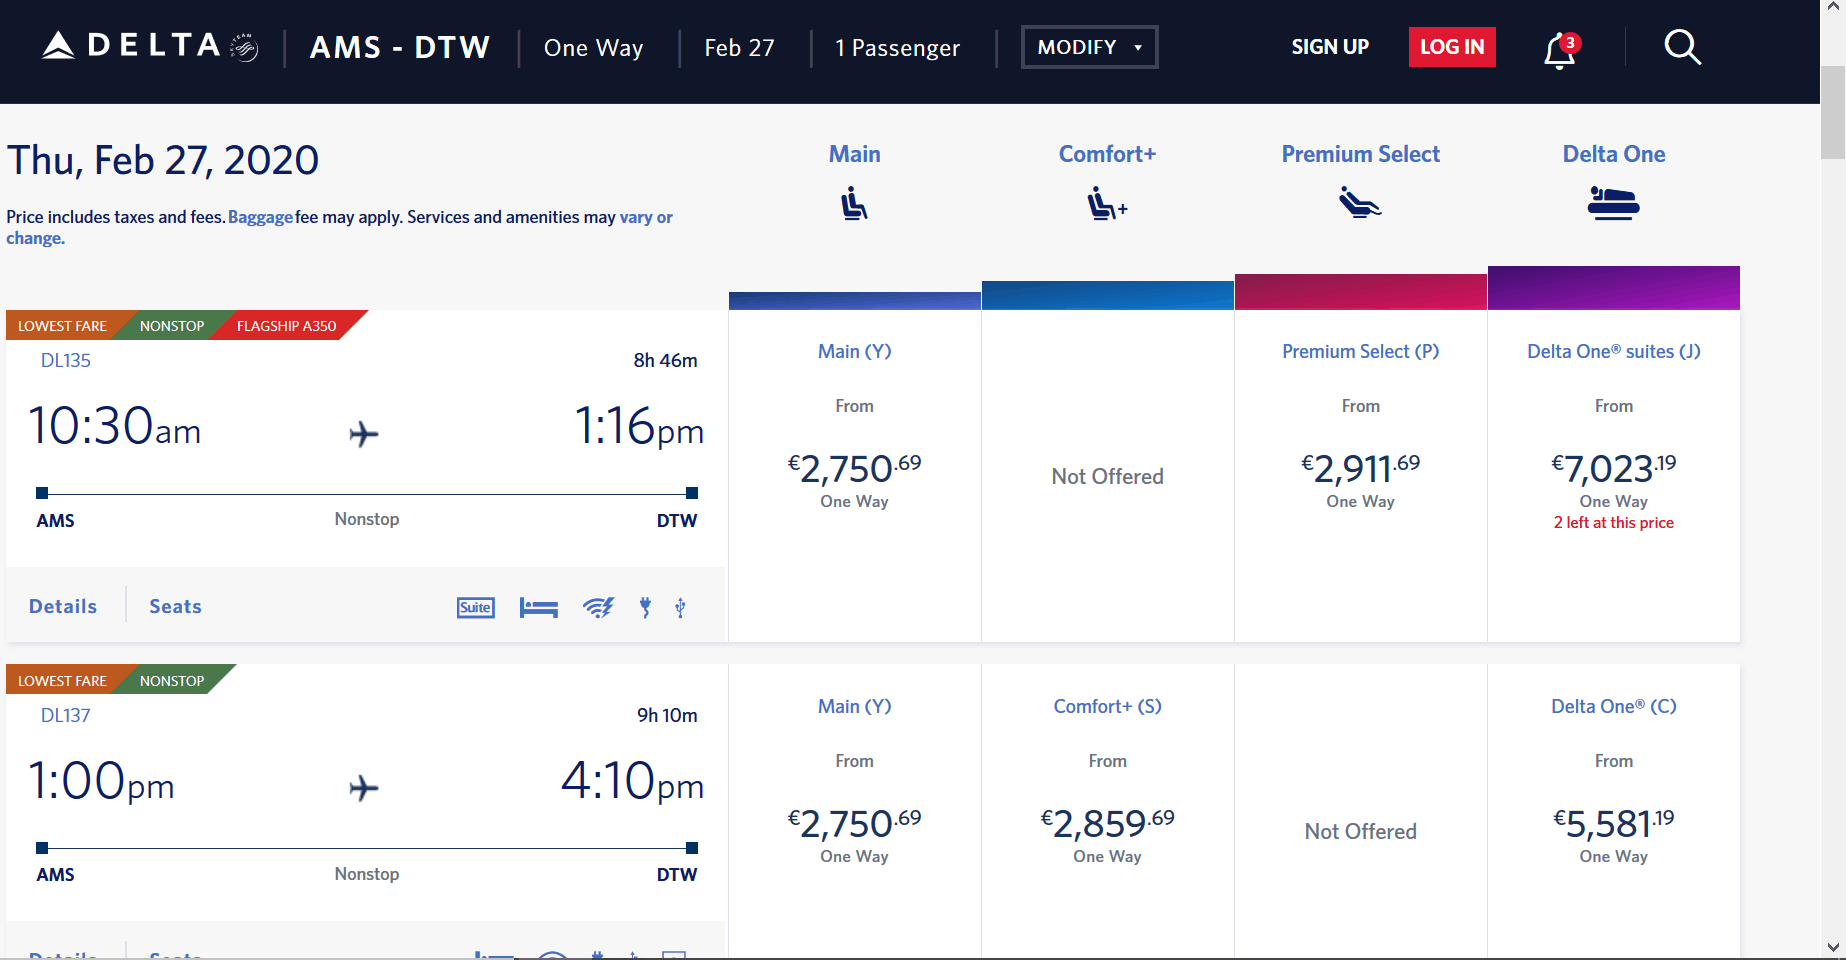Click the 'Thu, Feb 27, 2020' heading
This screenshot has width=1846, height=960.
pos(163,160)
